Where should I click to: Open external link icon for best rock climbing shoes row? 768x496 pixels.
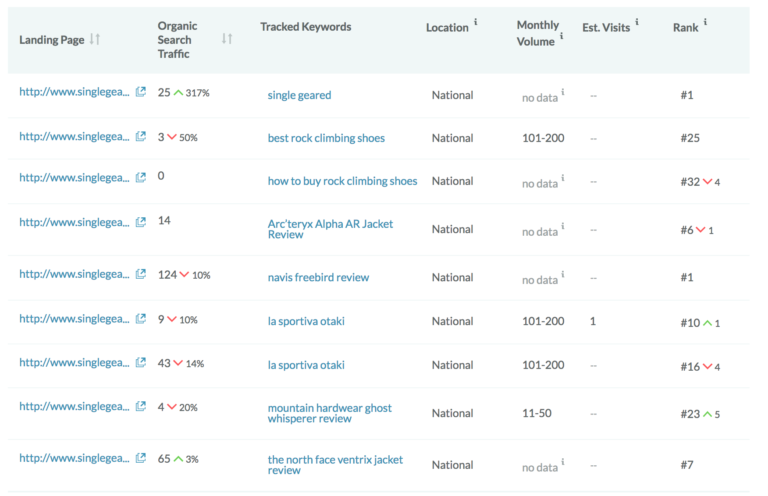(141, 136)
